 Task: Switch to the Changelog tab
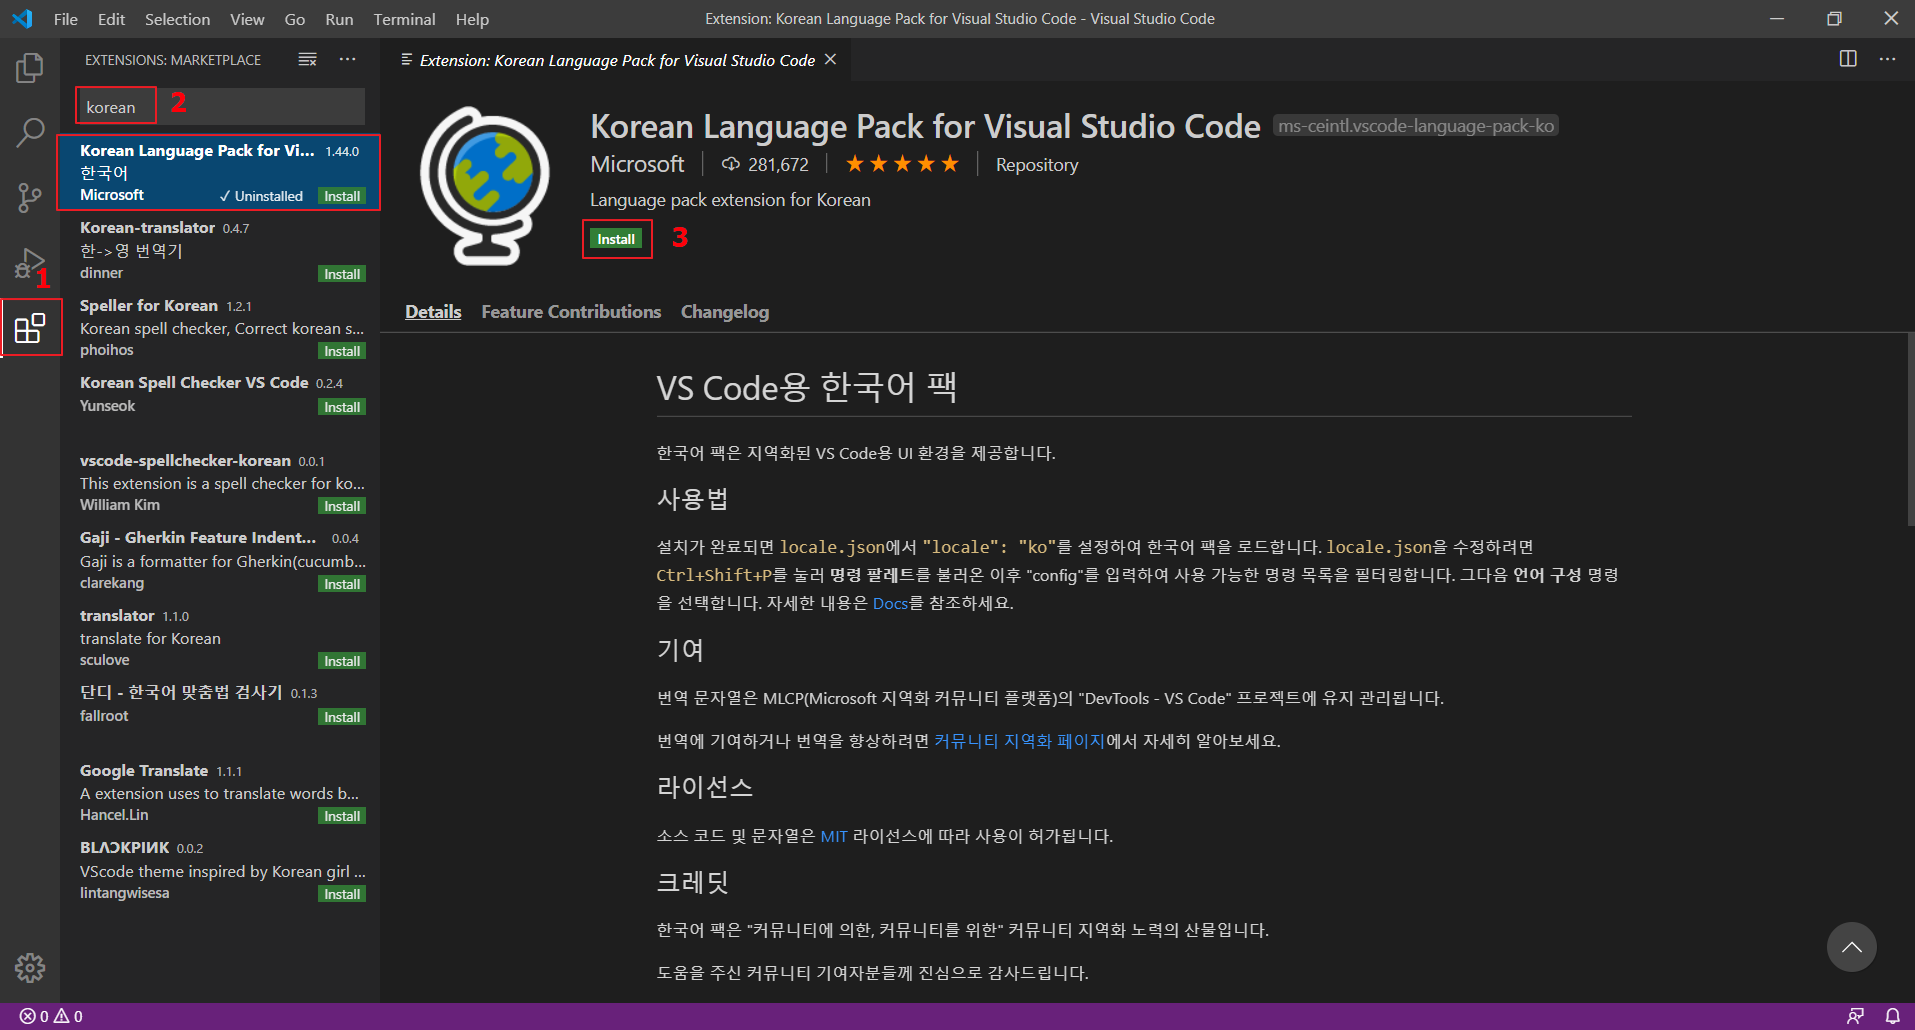(x=725, y=312)
